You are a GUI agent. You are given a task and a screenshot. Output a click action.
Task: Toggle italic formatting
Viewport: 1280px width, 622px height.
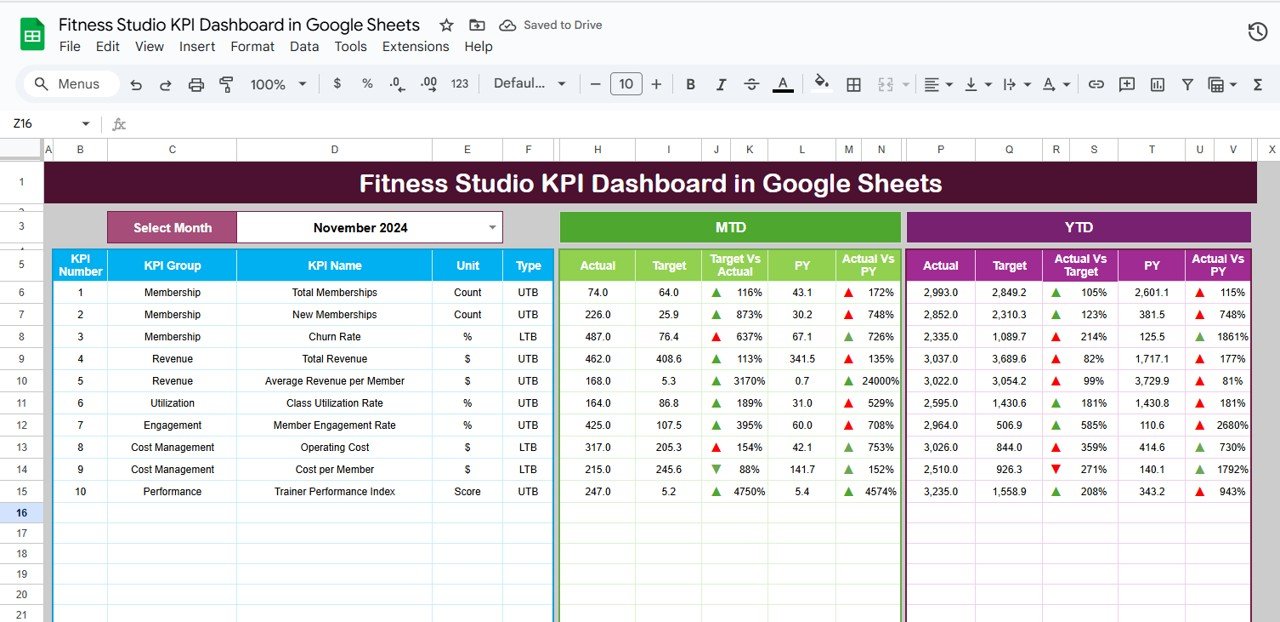(721, 84)
